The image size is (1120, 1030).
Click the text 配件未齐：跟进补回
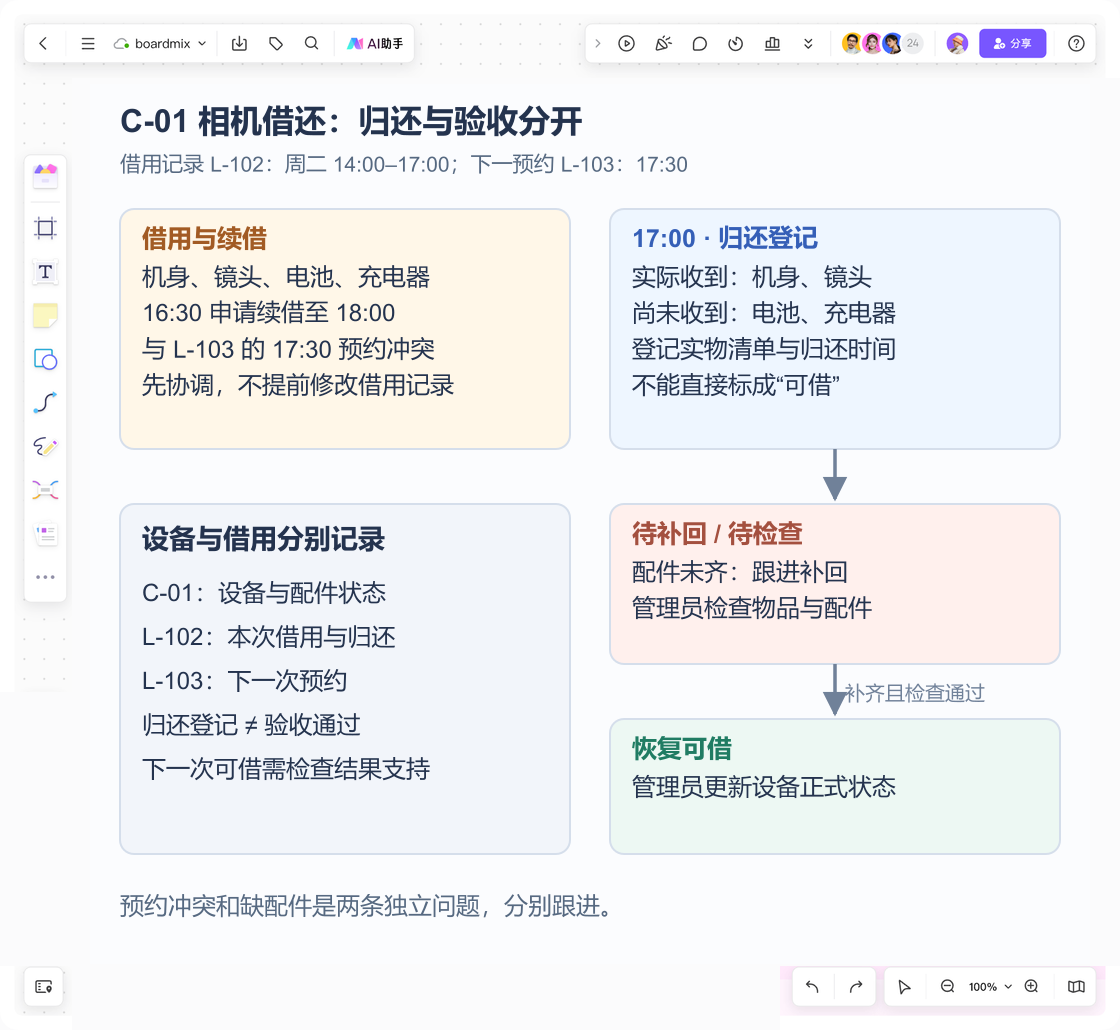[x=740, y=572]
